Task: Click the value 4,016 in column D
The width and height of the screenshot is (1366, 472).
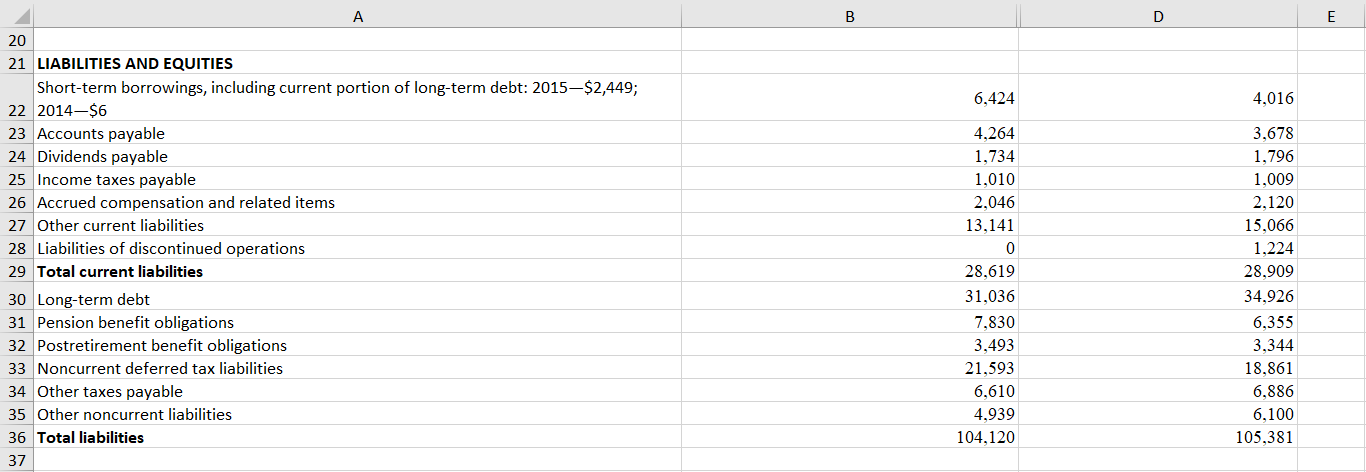Action: pos(1273,99)
